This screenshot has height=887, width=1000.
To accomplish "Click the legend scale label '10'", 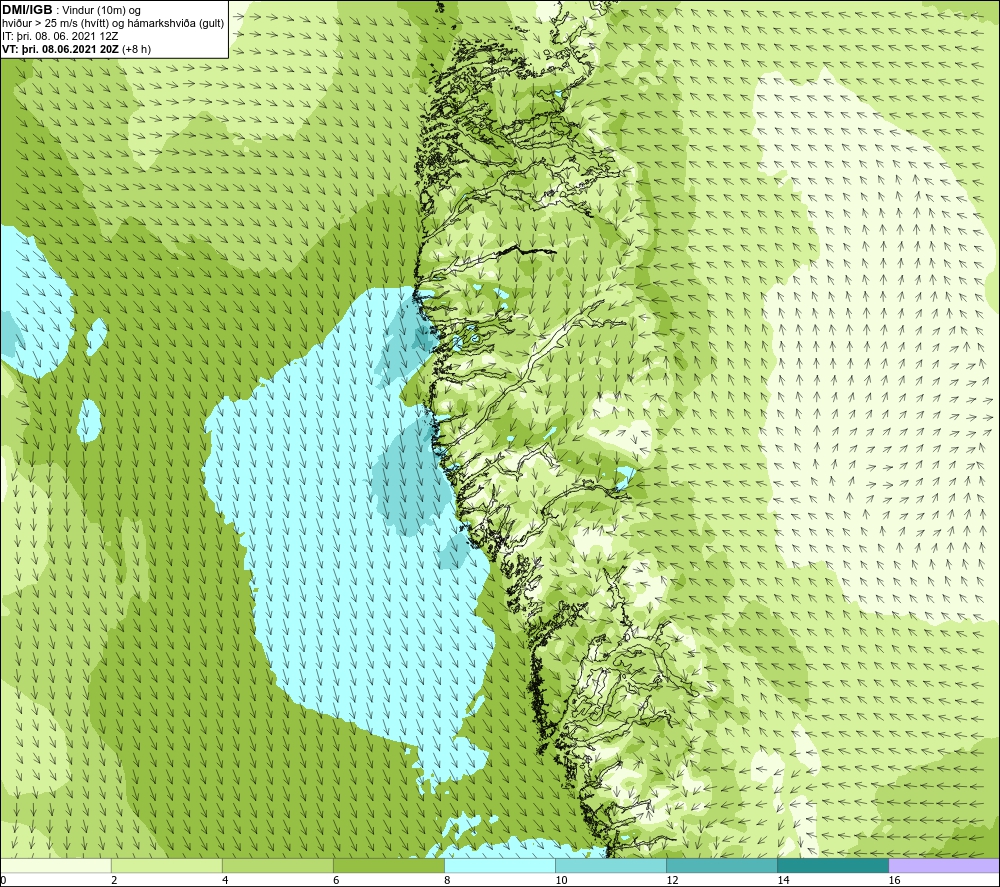I will pyautogui.click(x=561, y=880).
